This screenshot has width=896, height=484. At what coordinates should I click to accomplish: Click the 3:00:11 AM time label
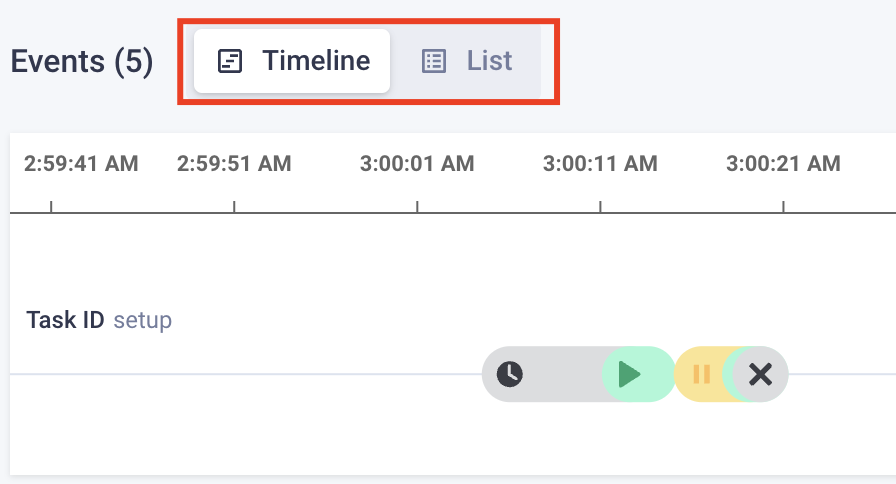[x=600, y=163]
